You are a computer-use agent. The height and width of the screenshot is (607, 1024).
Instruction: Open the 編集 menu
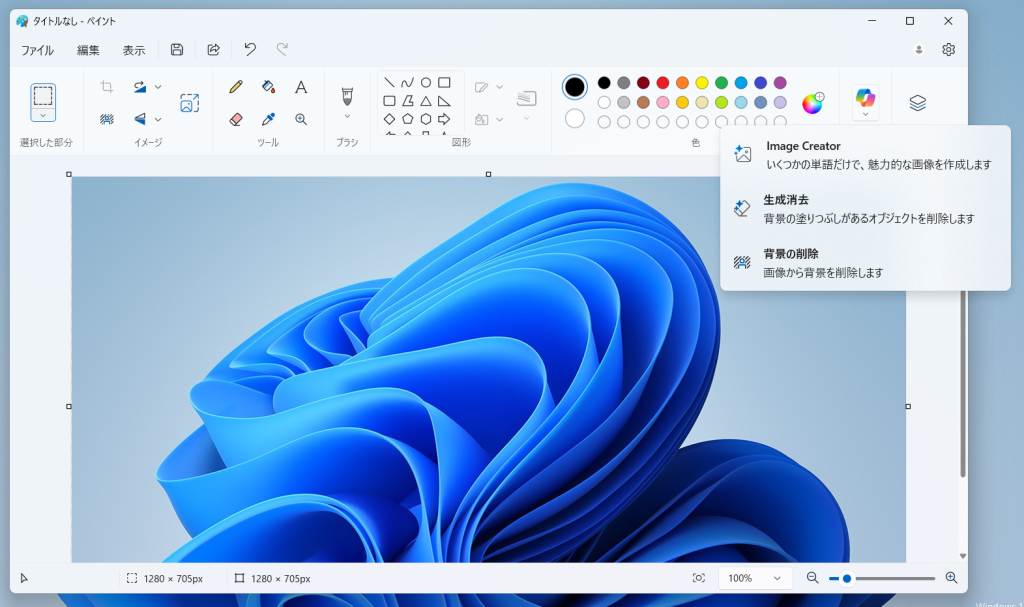point(88,50)
